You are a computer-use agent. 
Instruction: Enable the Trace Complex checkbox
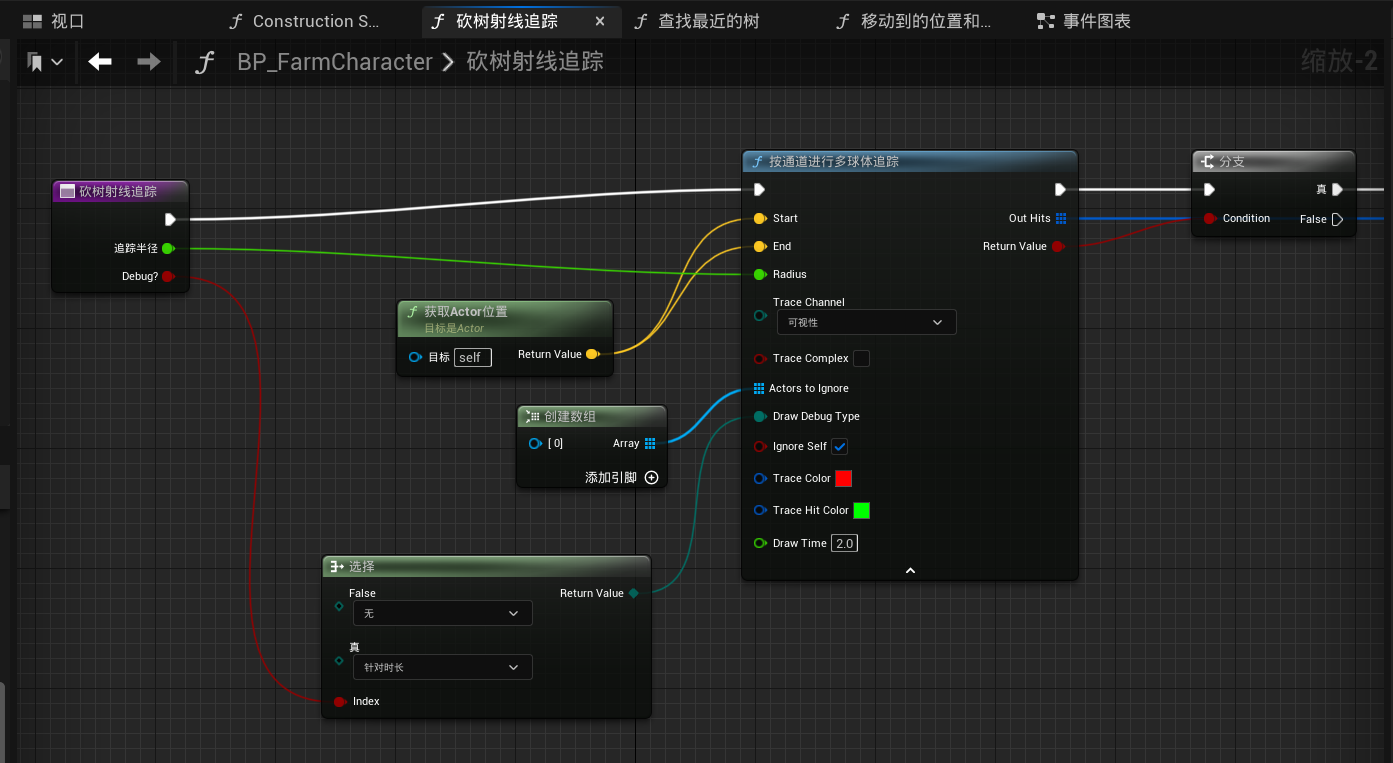pyautogui.click(x=861, y=358)
